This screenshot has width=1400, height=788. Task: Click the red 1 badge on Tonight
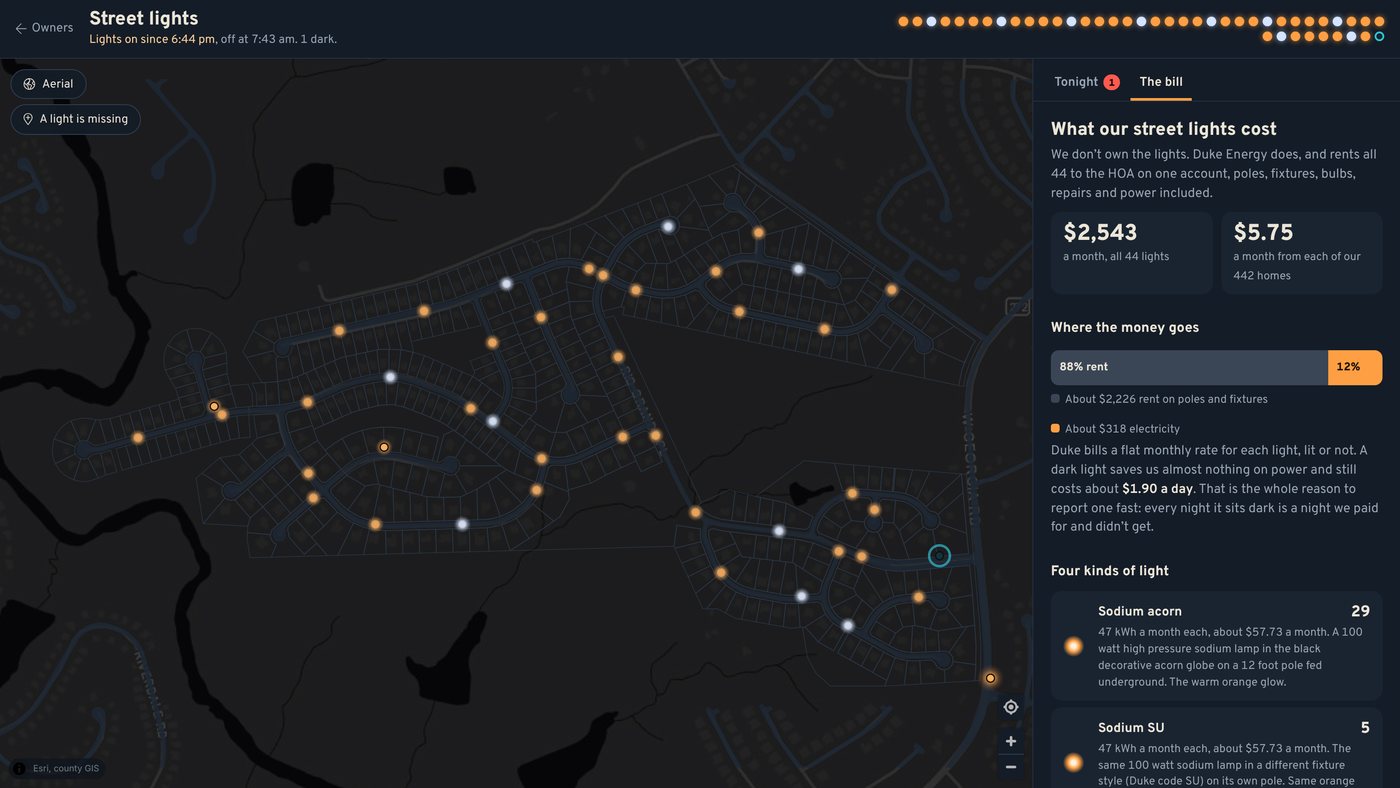1111,83
